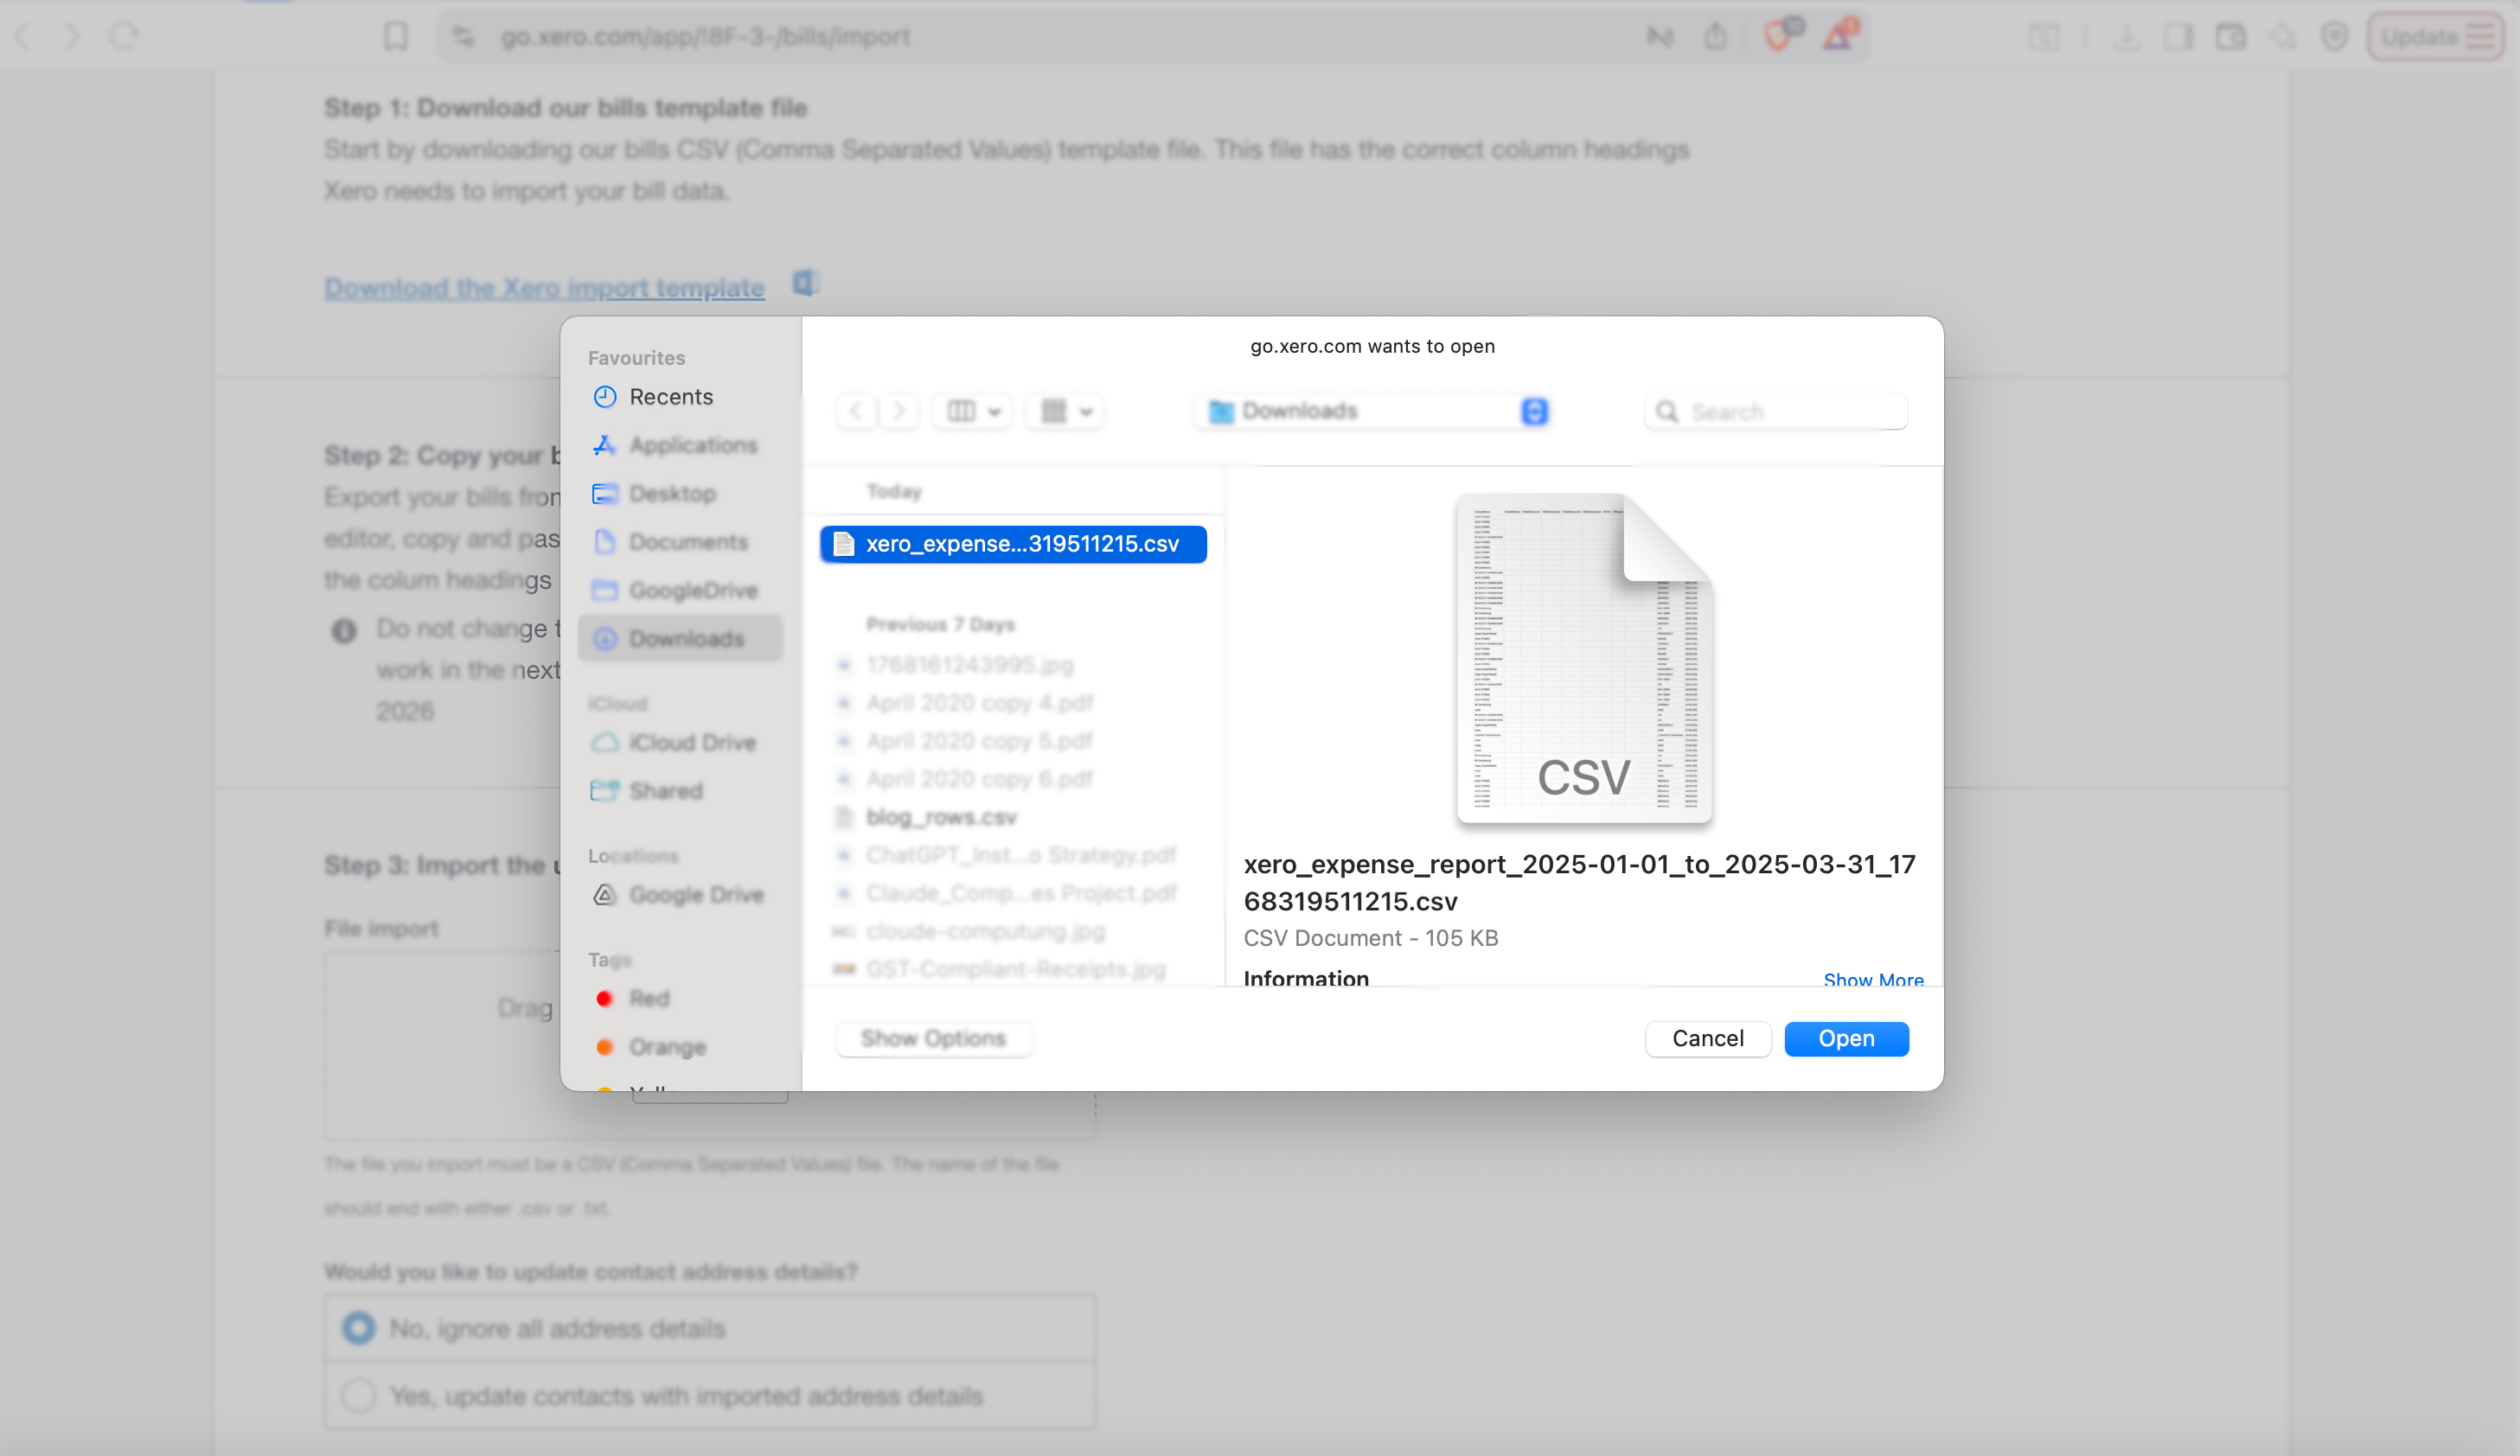The height and width of the screenshot is (1456, 2520).
Task: Select 'Yes, update contacts with imported address'
Action: [709, 1395]
